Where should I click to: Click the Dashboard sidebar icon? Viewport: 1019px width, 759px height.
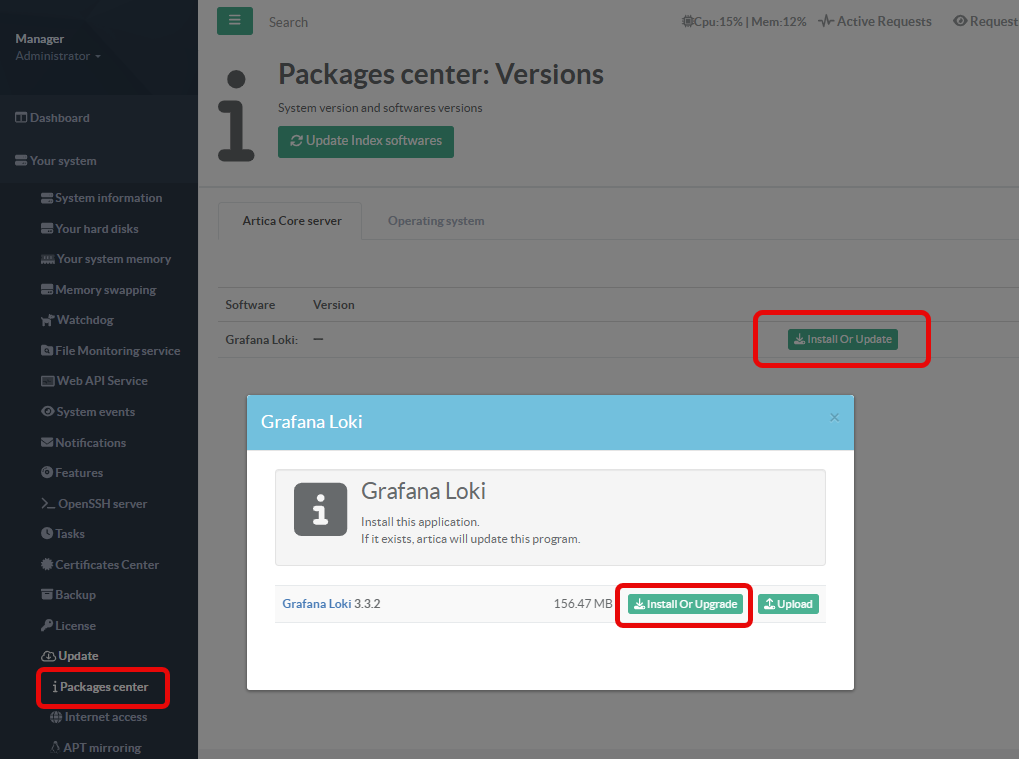point(21,118)
